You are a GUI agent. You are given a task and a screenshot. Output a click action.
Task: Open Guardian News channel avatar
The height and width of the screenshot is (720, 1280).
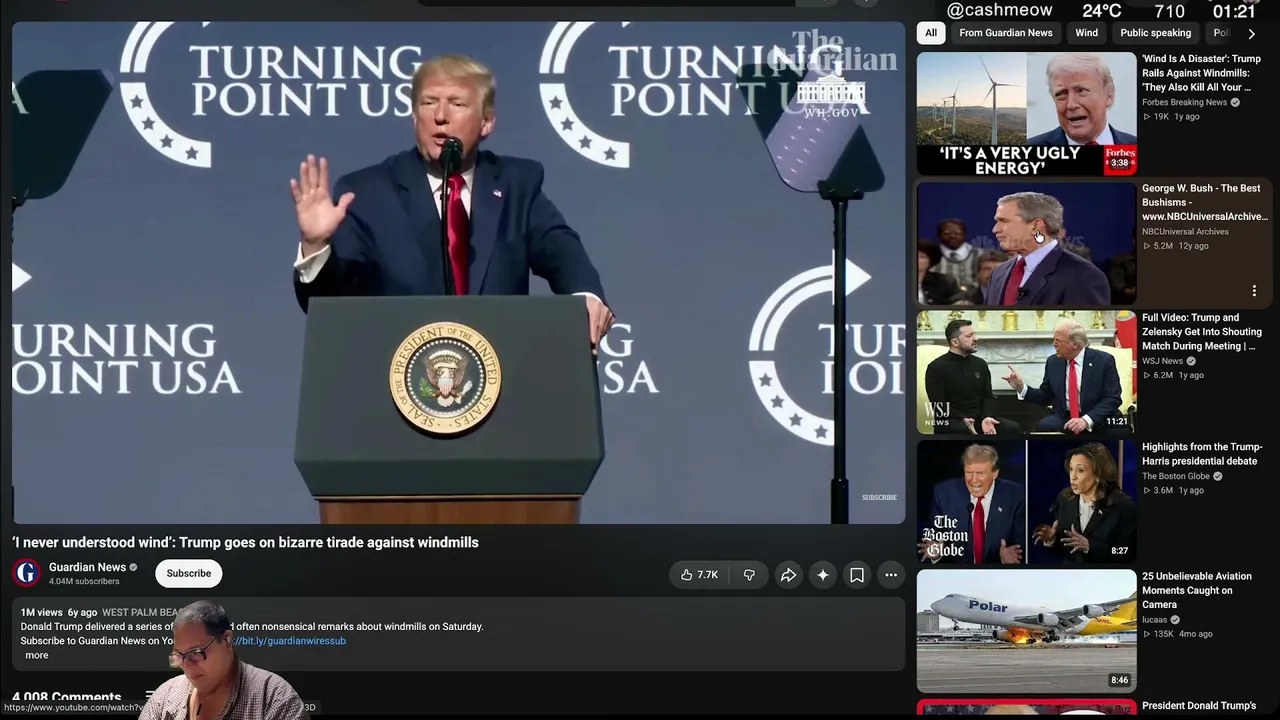point(27,573)
